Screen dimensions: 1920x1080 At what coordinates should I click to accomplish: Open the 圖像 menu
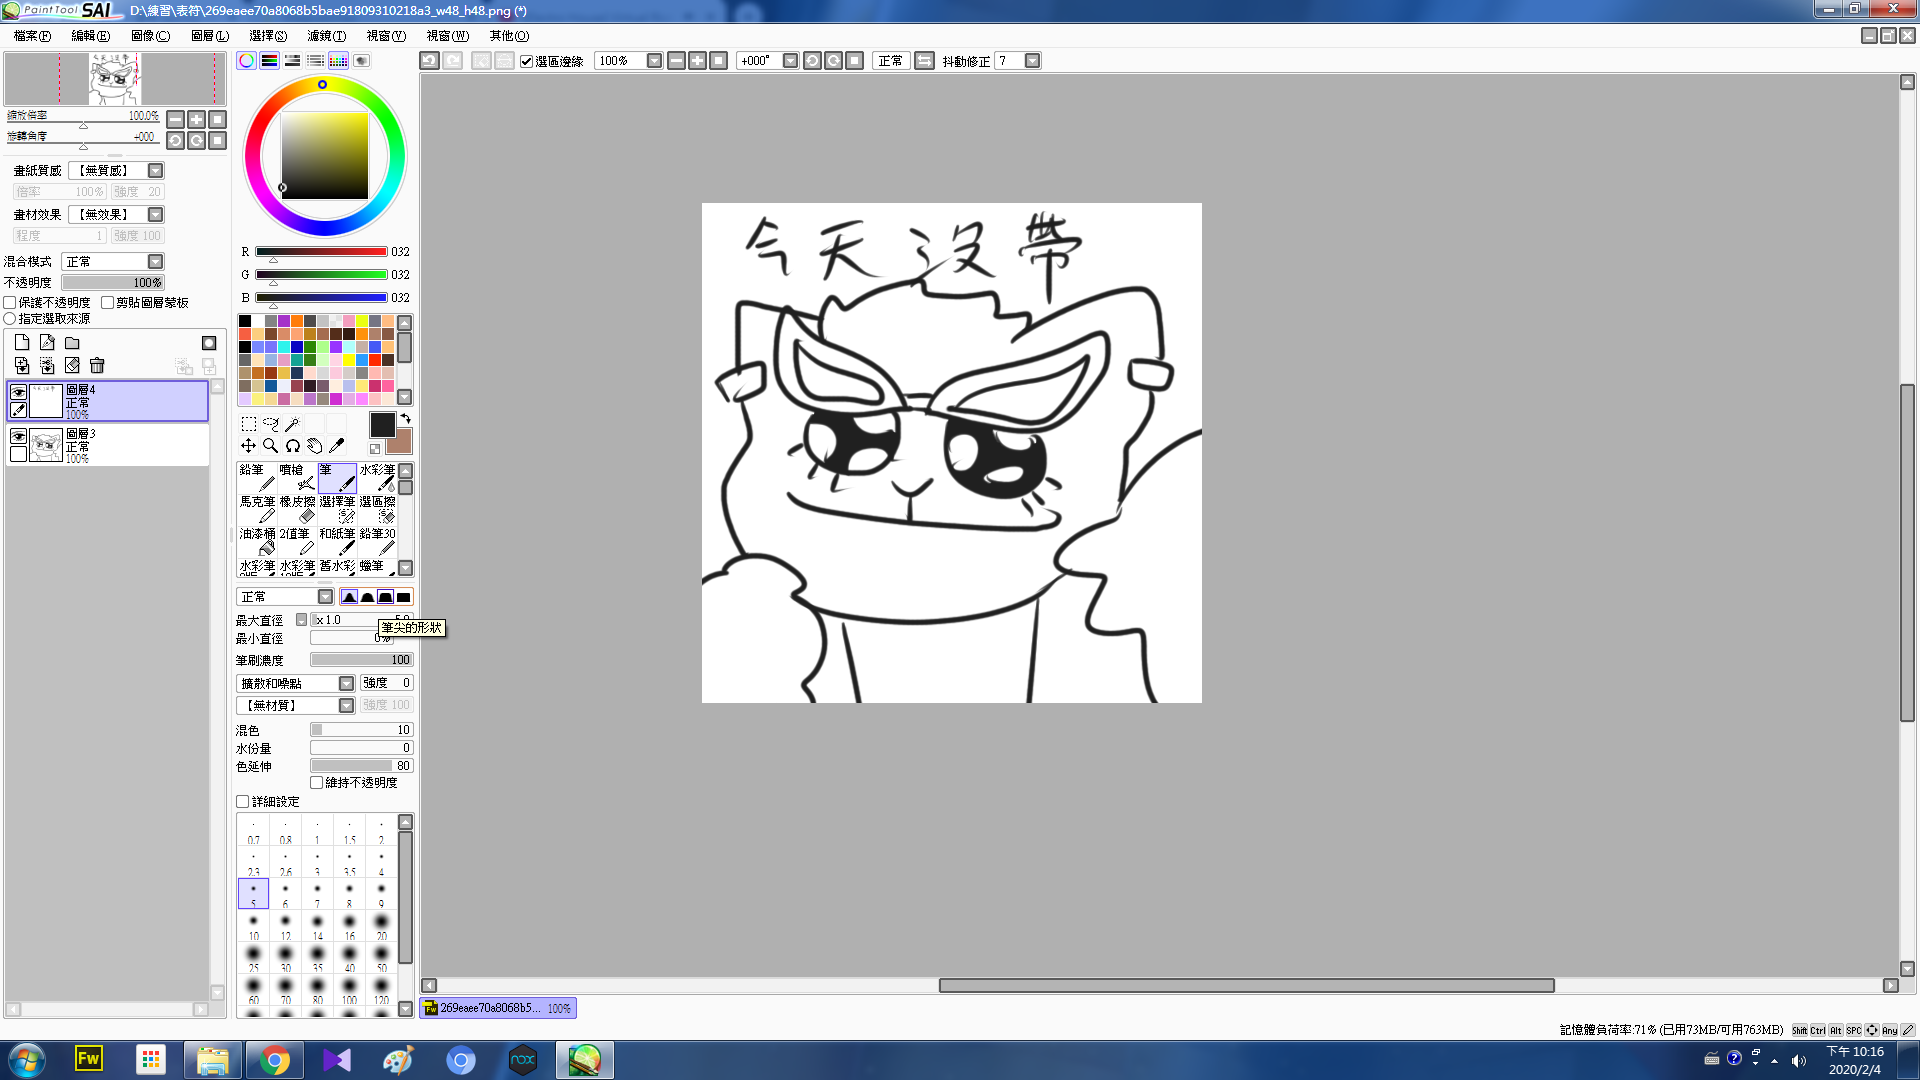(151, 36)
